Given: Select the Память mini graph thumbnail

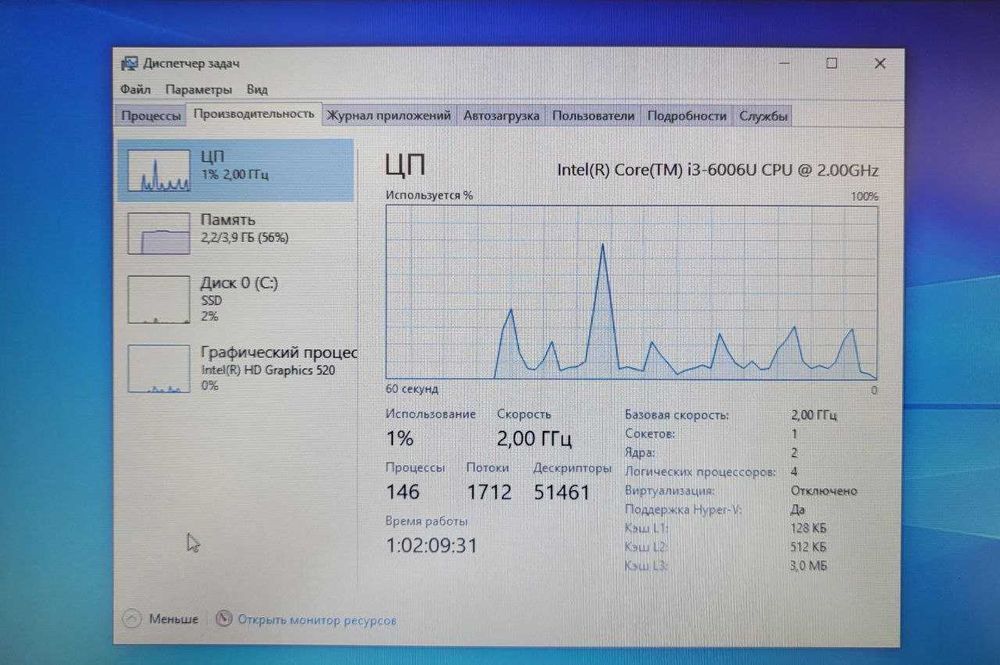Looking at the screenshot, I should click(159, 233).
